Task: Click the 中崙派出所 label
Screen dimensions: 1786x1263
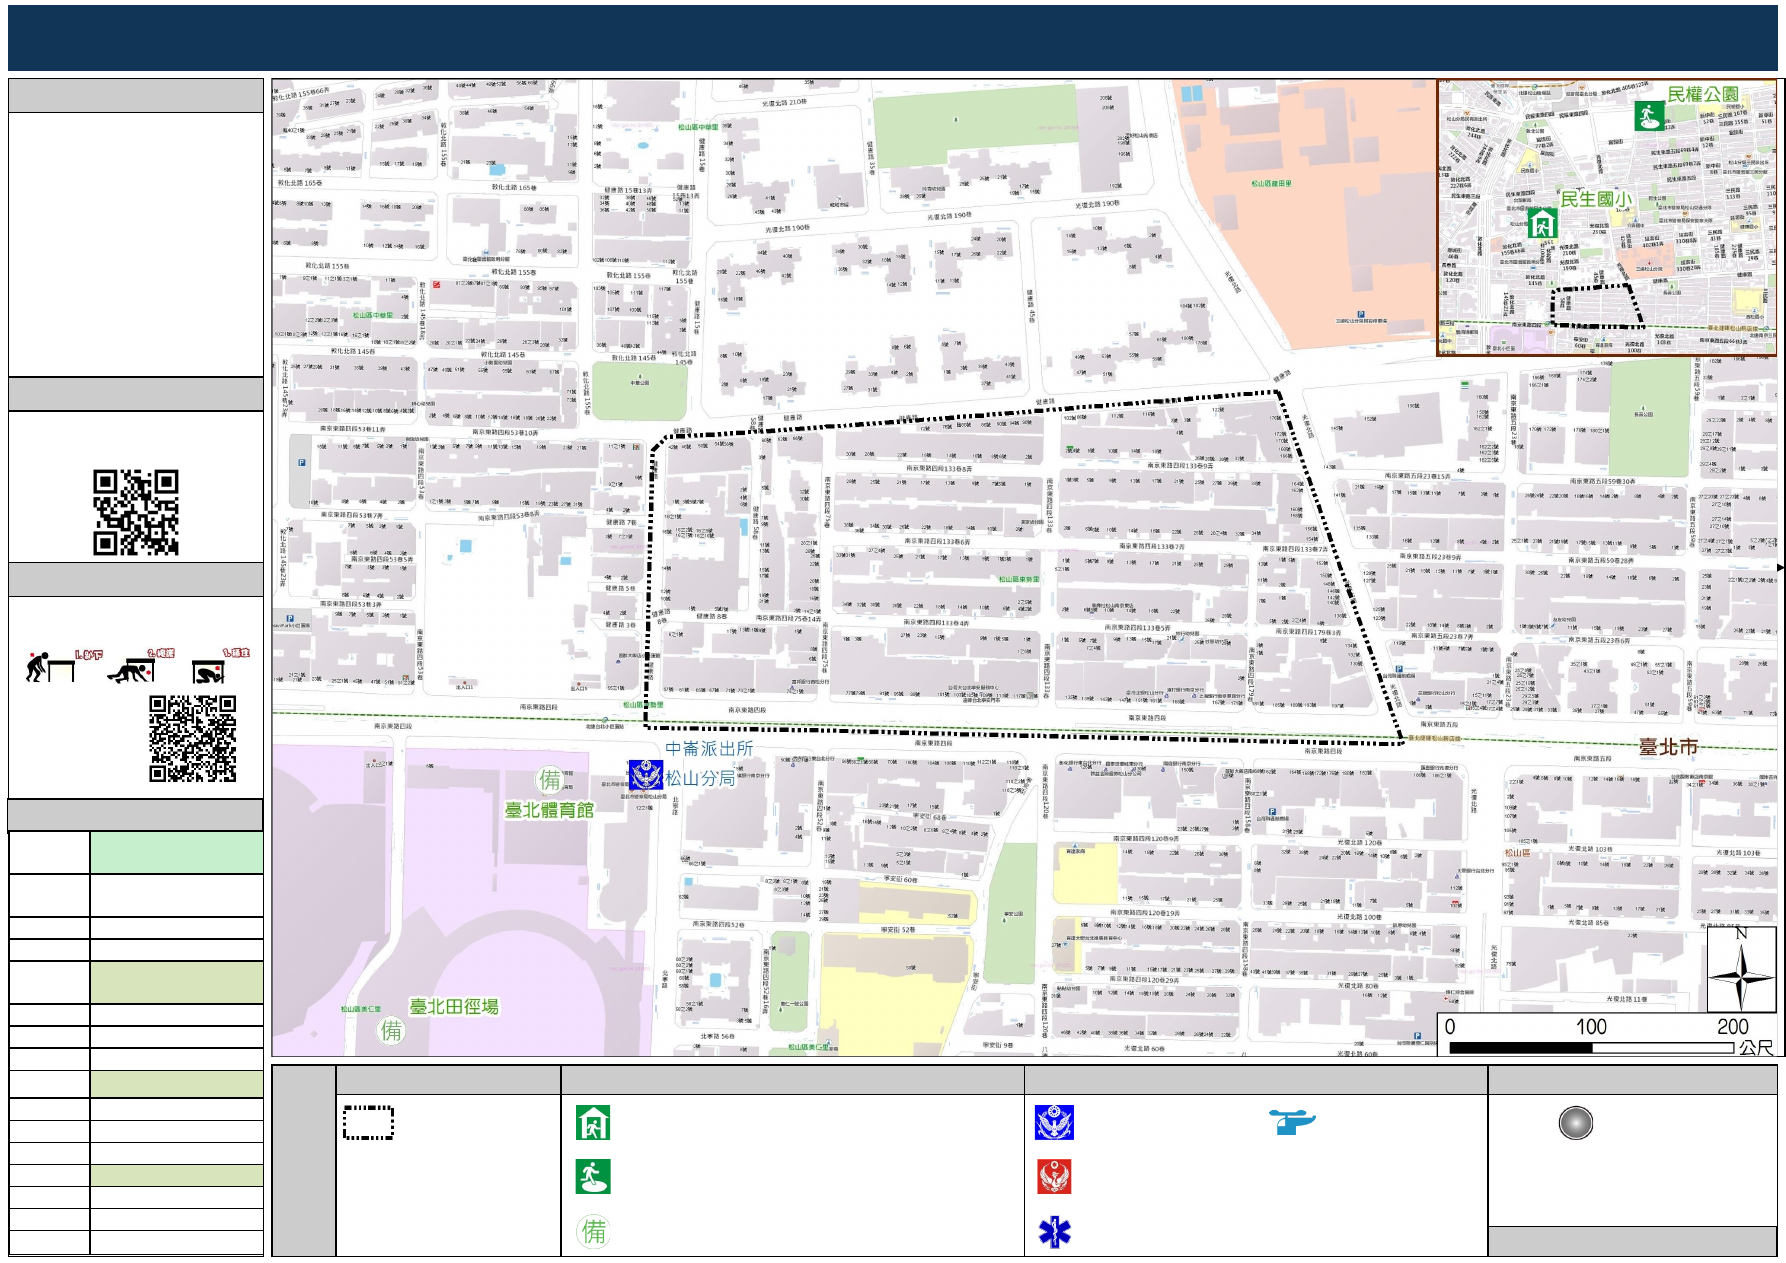Action: tap(709, 748)
